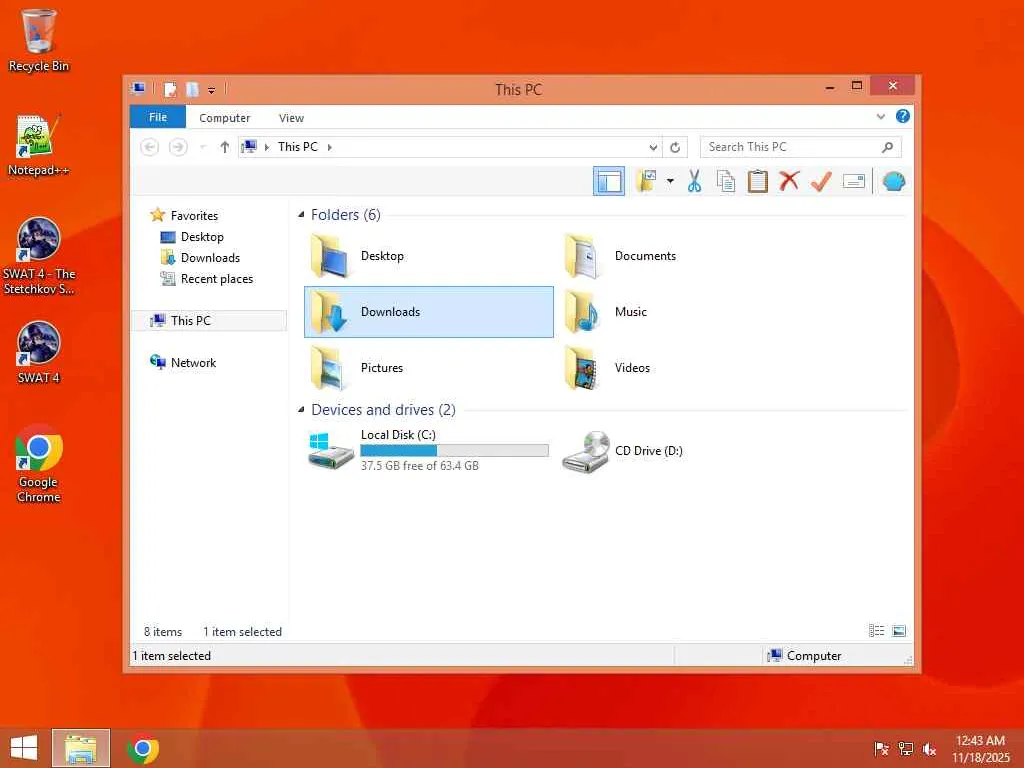Click the Search This PC field
The image size is (1024, 768).
(801, 147)
